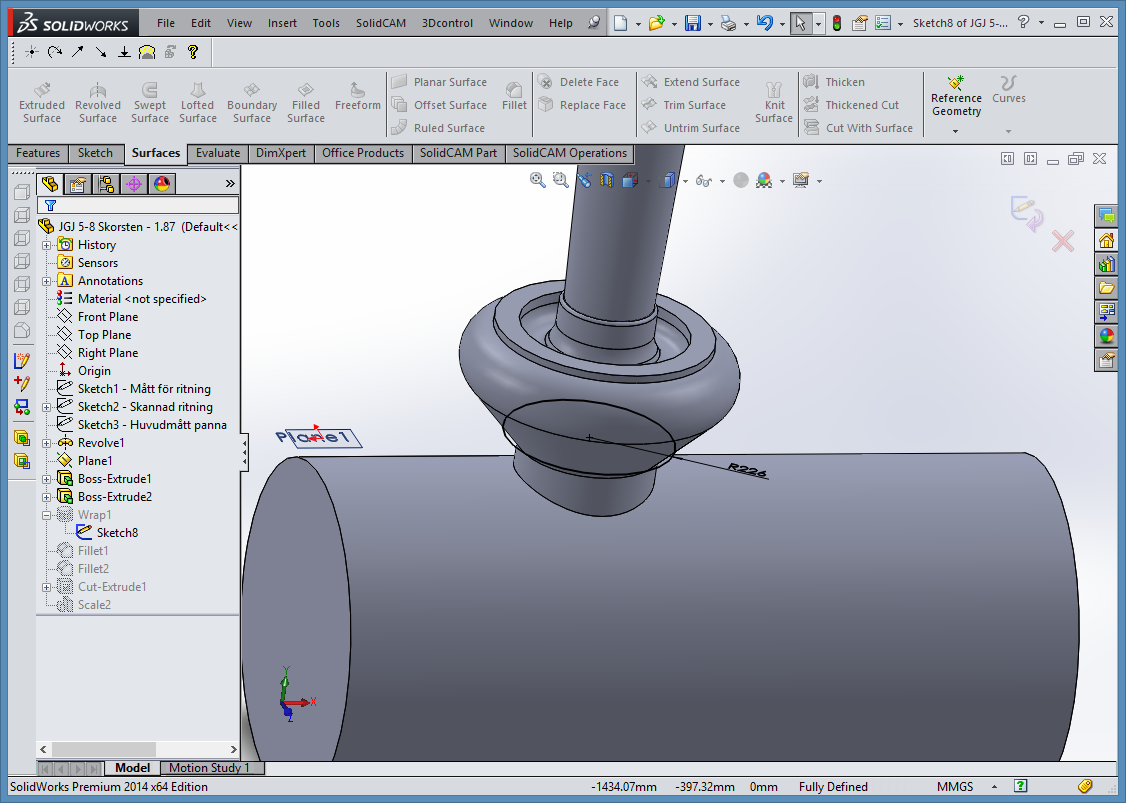
Task: Open the DisplayManager color ball tab
Action: click(x=162, y=184)
